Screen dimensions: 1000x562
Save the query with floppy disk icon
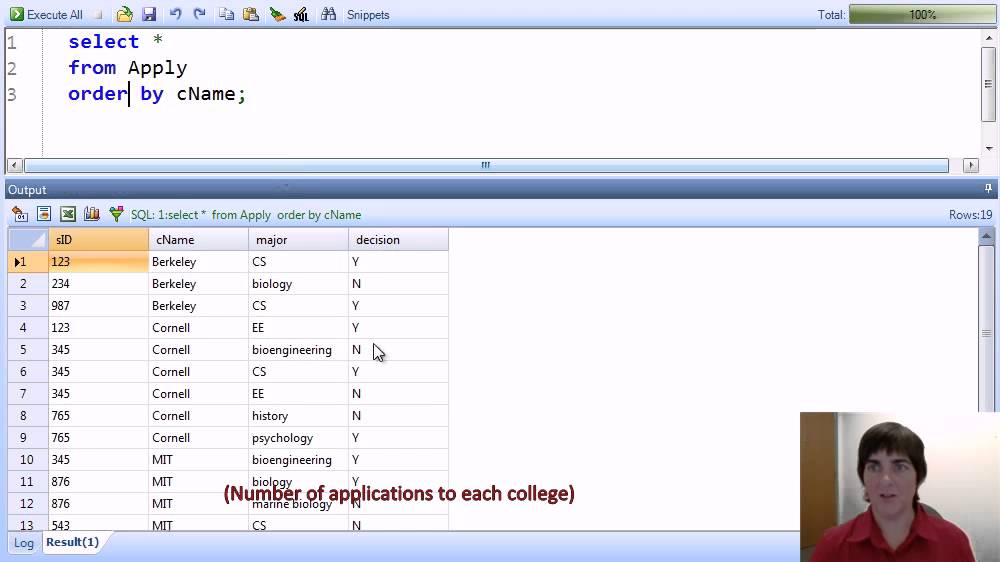149,14
